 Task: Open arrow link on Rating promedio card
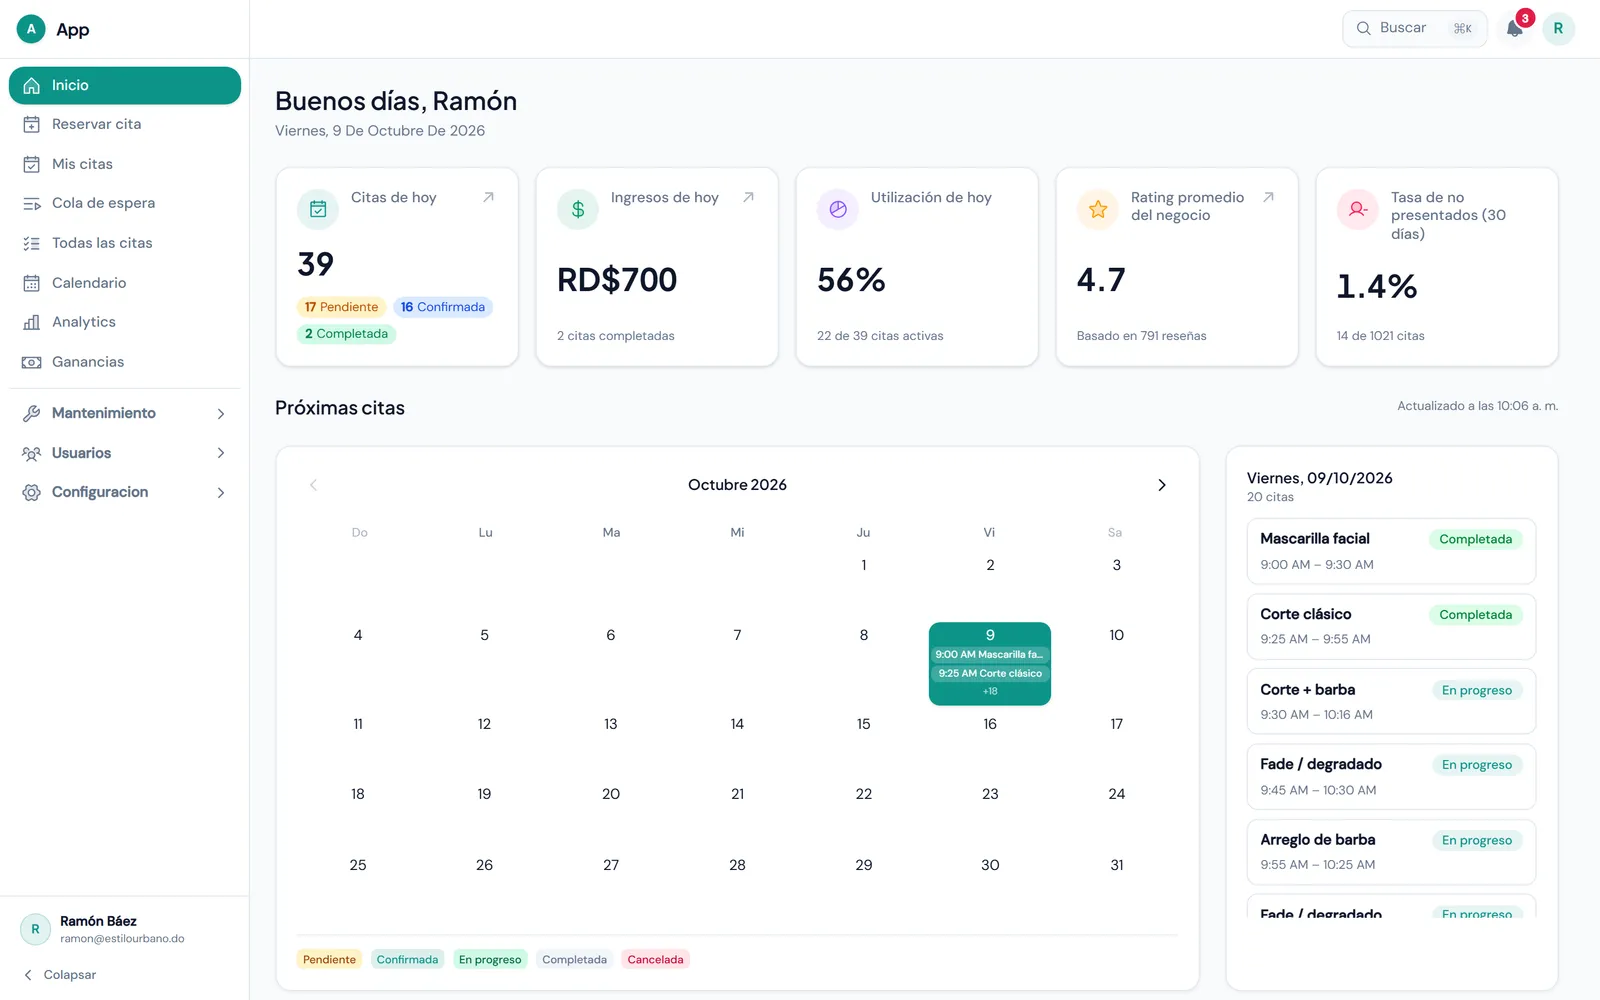coord(1268,197)
